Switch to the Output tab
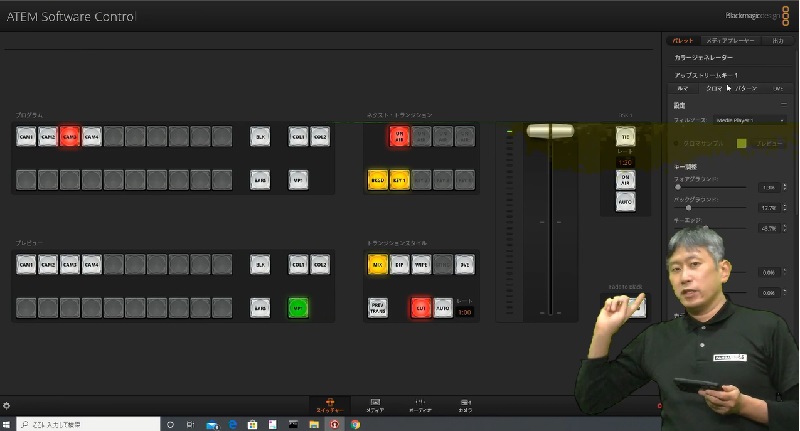This screenshot has width=800, height=431. pos(778,41)
